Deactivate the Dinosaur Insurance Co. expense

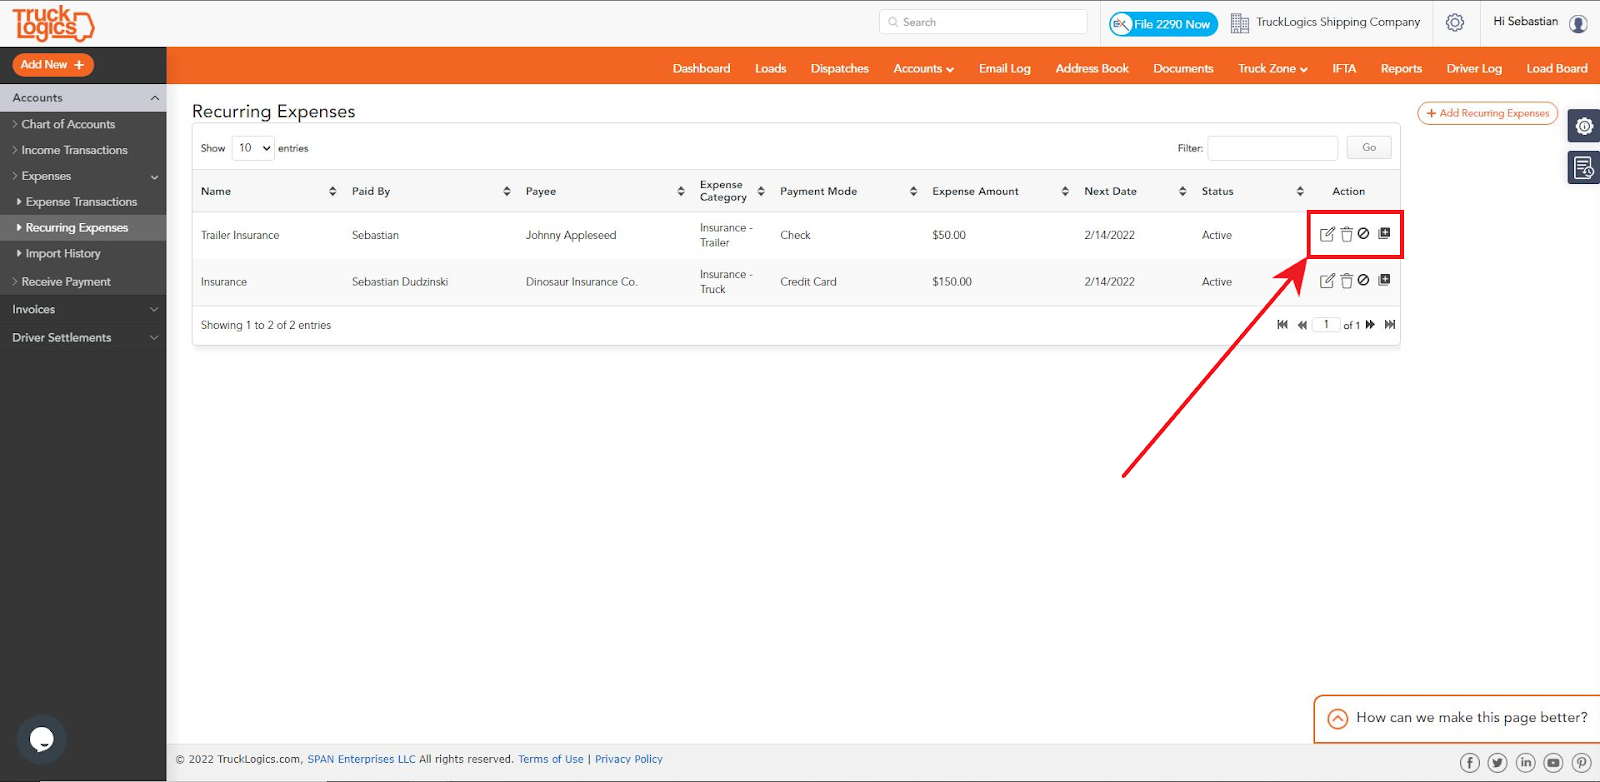1363,280
